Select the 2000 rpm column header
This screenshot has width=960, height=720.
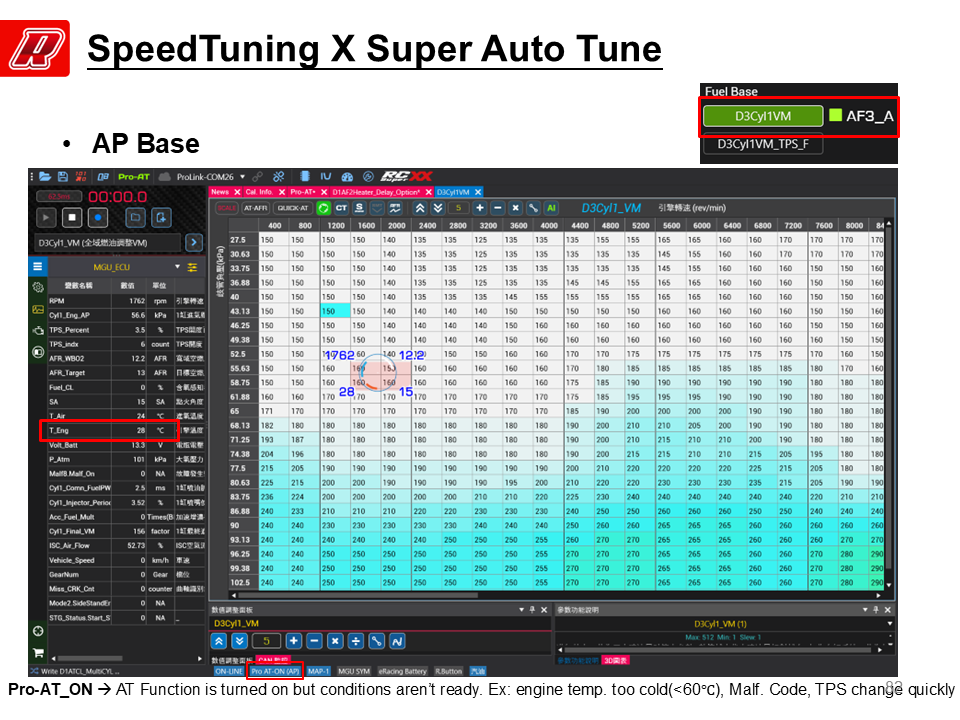click(x=396, y=225)
